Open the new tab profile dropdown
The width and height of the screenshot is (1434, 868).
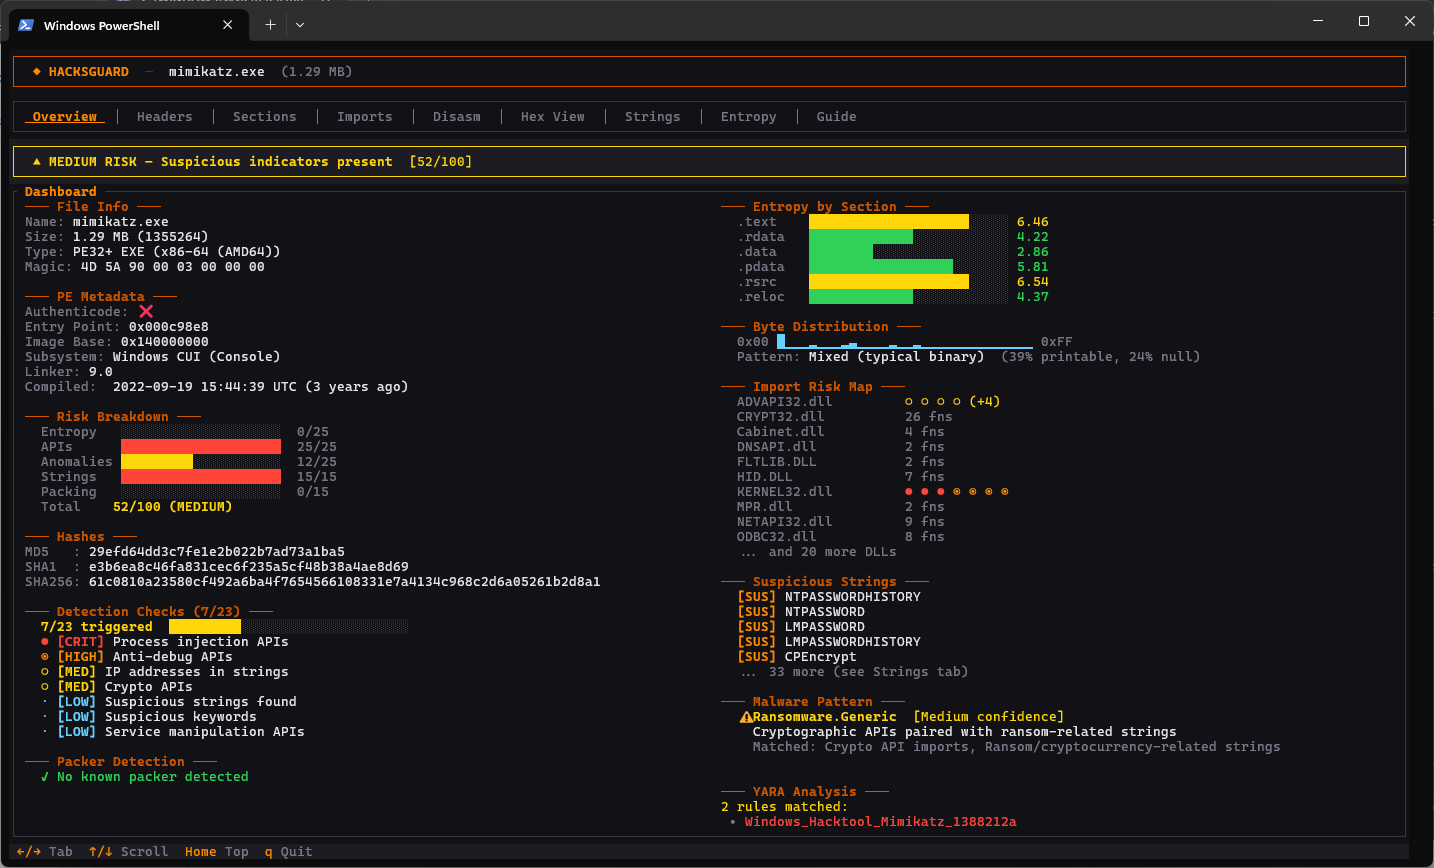click(x=299, y=25)
